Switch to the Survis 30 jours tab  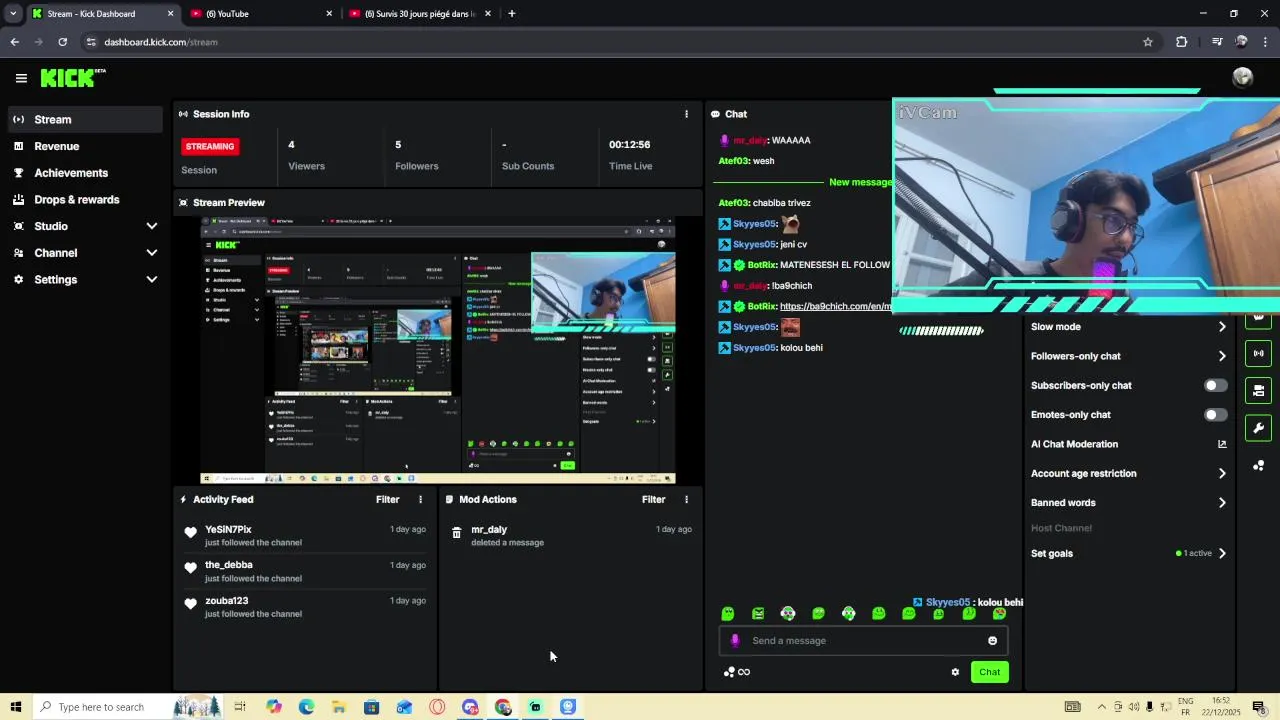[x=420, y=14]
